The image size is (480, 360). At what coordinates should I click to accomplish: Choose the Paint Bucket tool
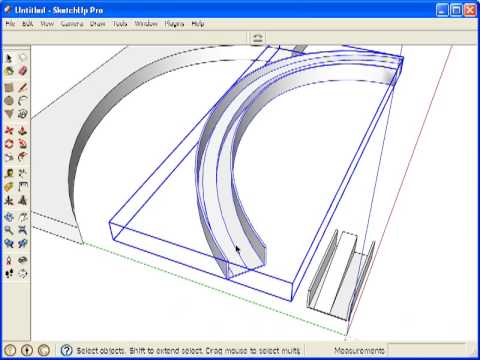click(x=9, y=71)
